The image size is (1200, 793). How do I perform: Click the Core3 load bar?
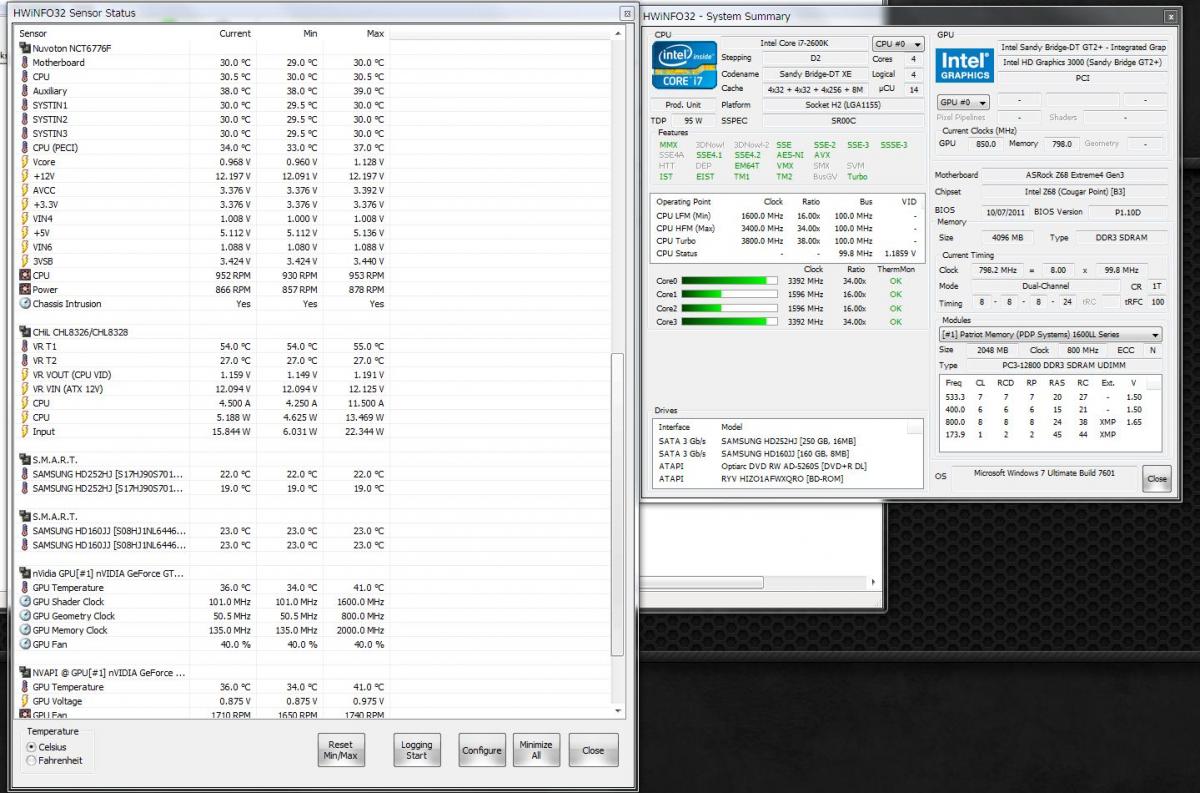[x=731, y=322]
